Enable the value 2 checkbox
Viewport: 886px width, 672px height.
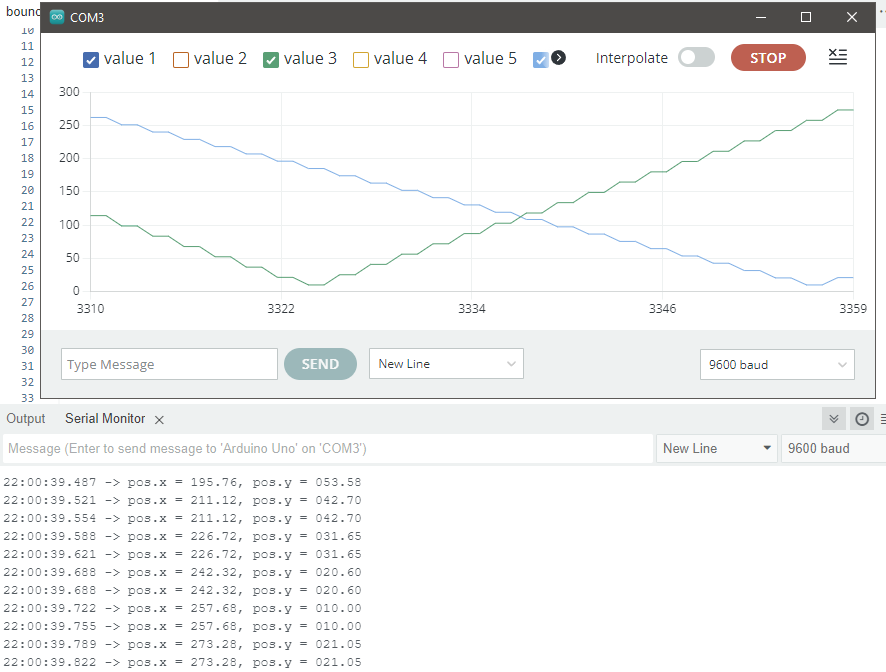click(181, 60)
